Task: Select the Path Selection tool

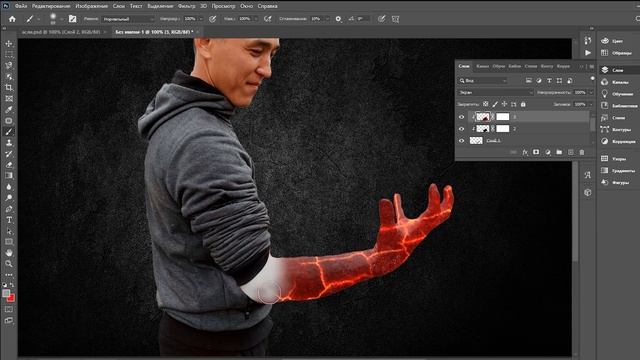Action: [9, 231]
